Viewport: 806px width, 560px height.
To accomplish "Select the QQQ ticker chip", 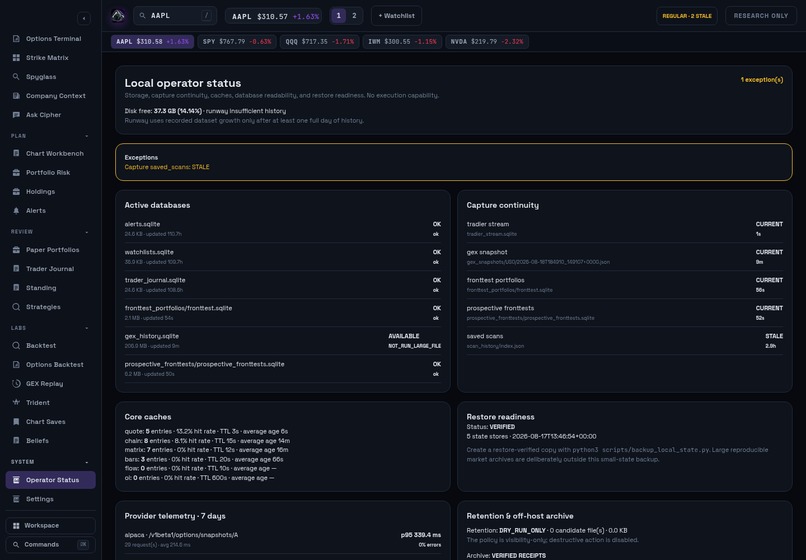I will coord(320,42).
